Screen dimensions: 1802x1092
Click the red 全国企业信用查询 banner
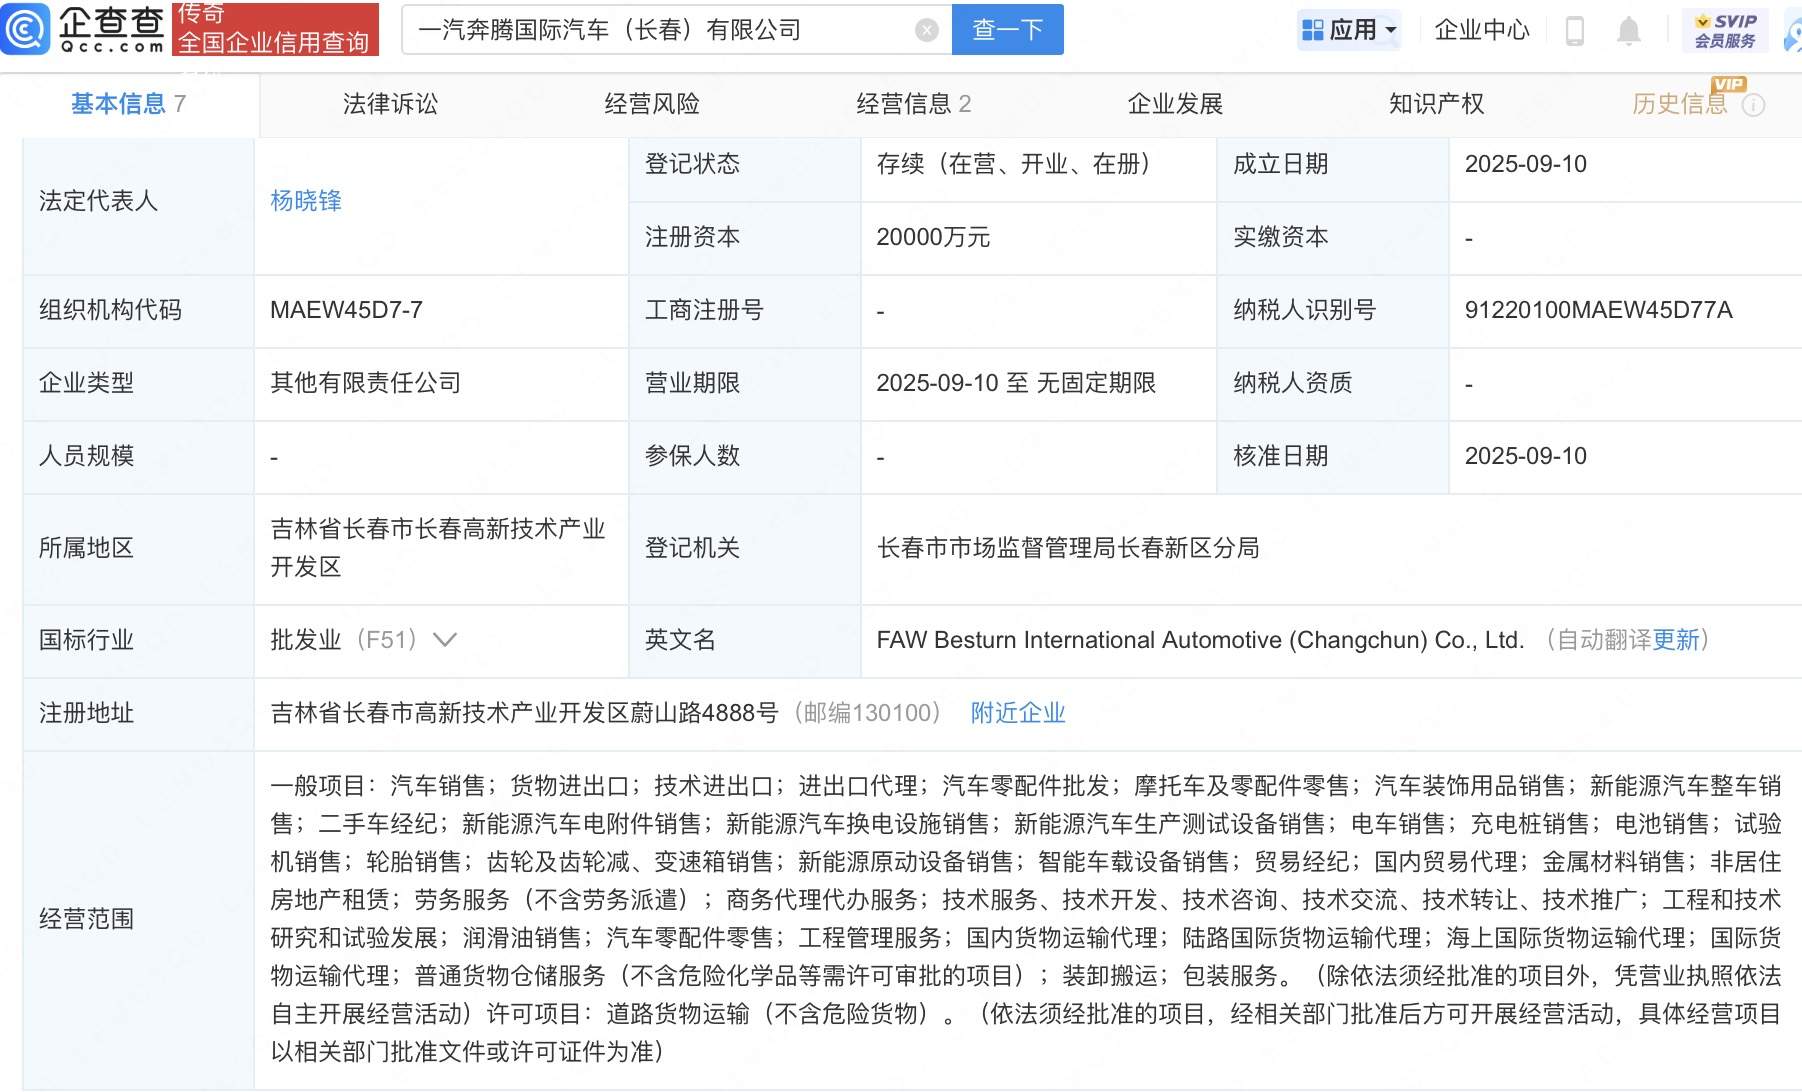275,30
